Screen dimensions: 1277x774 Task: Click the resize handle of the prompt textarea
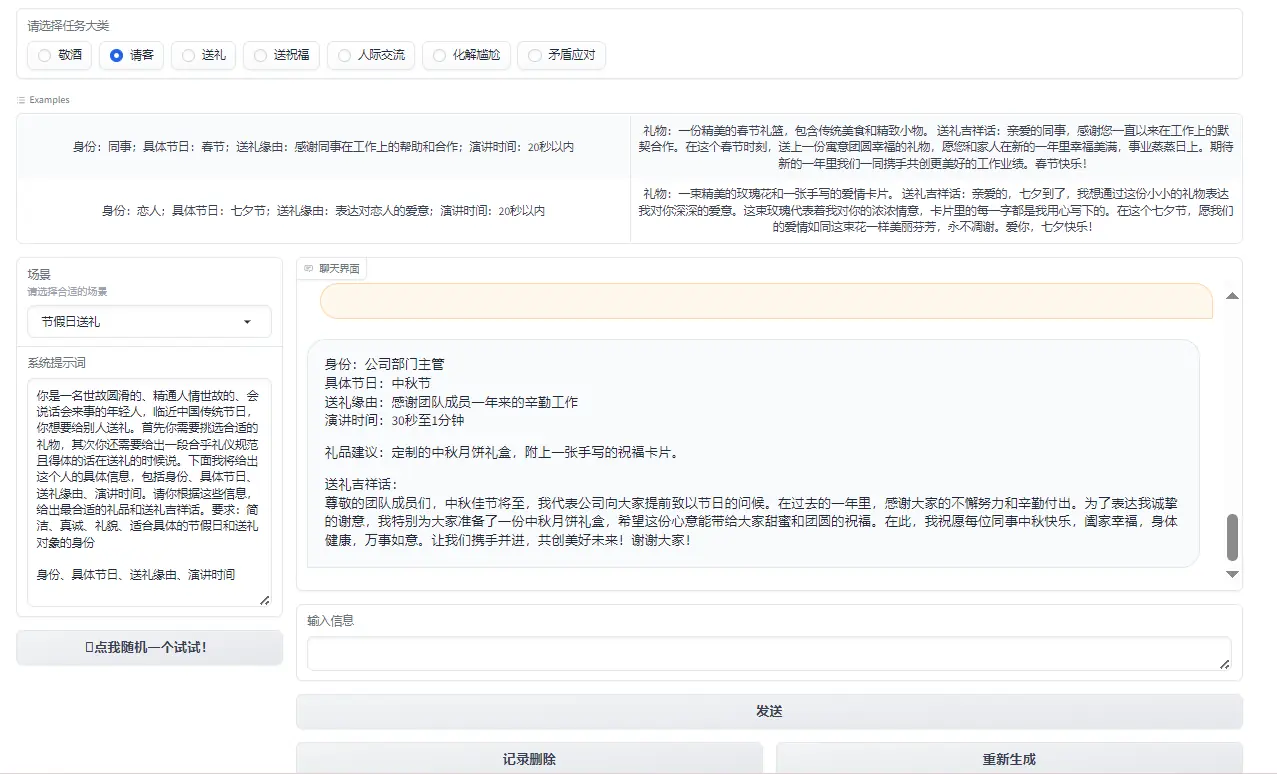pyautogui.click(x=264, y=601)
